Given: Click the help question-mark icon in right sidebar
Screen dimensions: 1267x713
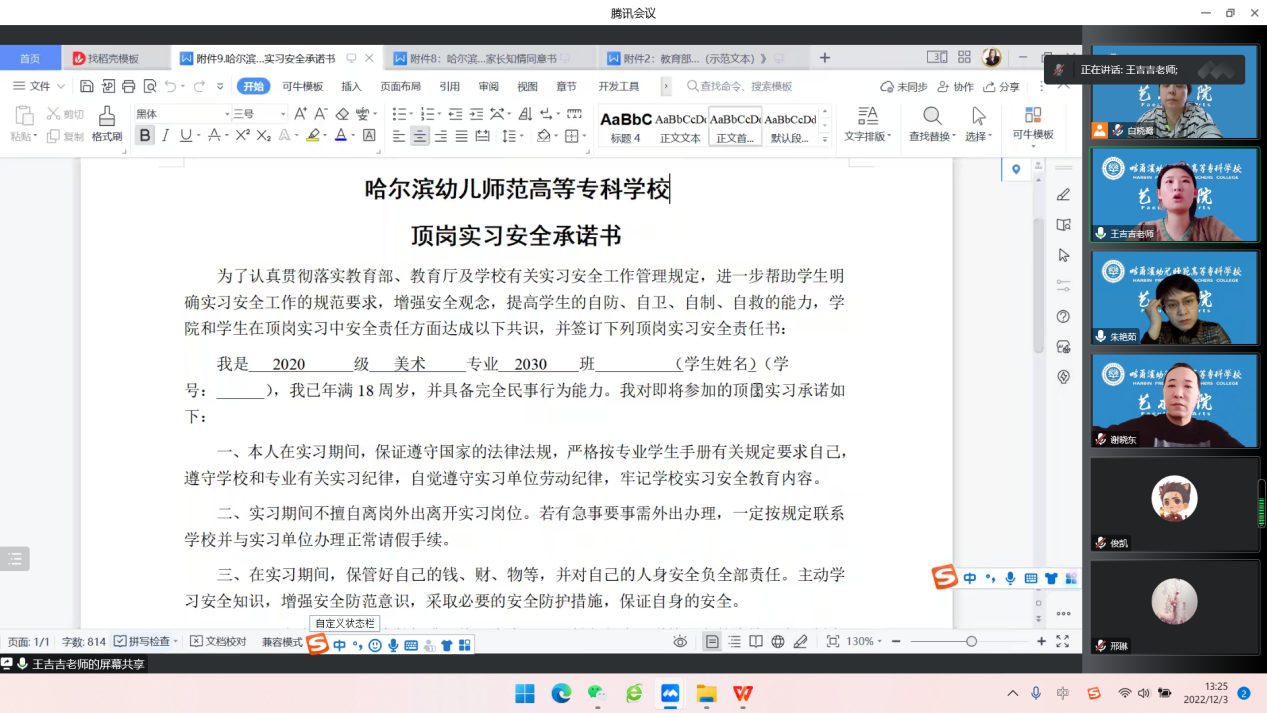Looking at the screenshot, I should [x=1064, y=316].
